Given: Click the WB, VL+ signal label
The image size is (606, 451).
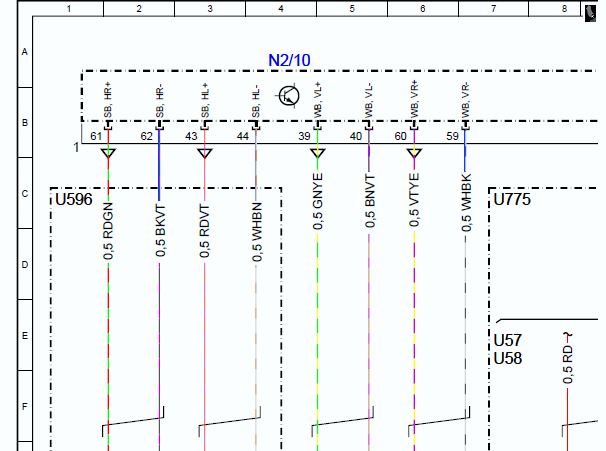Looking at the screenshot, I should 318,100.
